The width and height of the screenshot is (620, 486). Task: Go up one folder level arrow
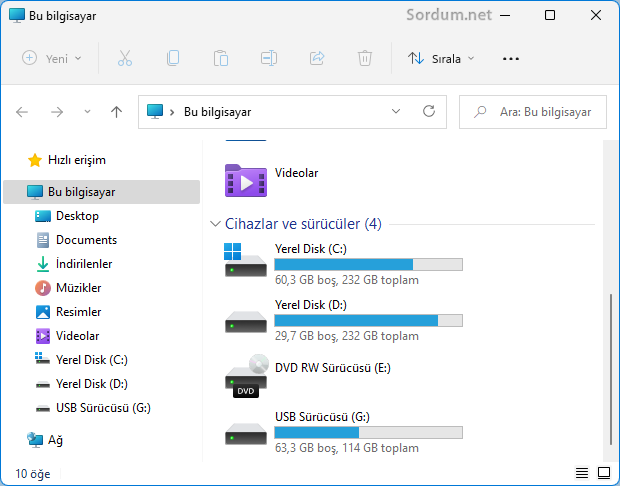(116, 112)
